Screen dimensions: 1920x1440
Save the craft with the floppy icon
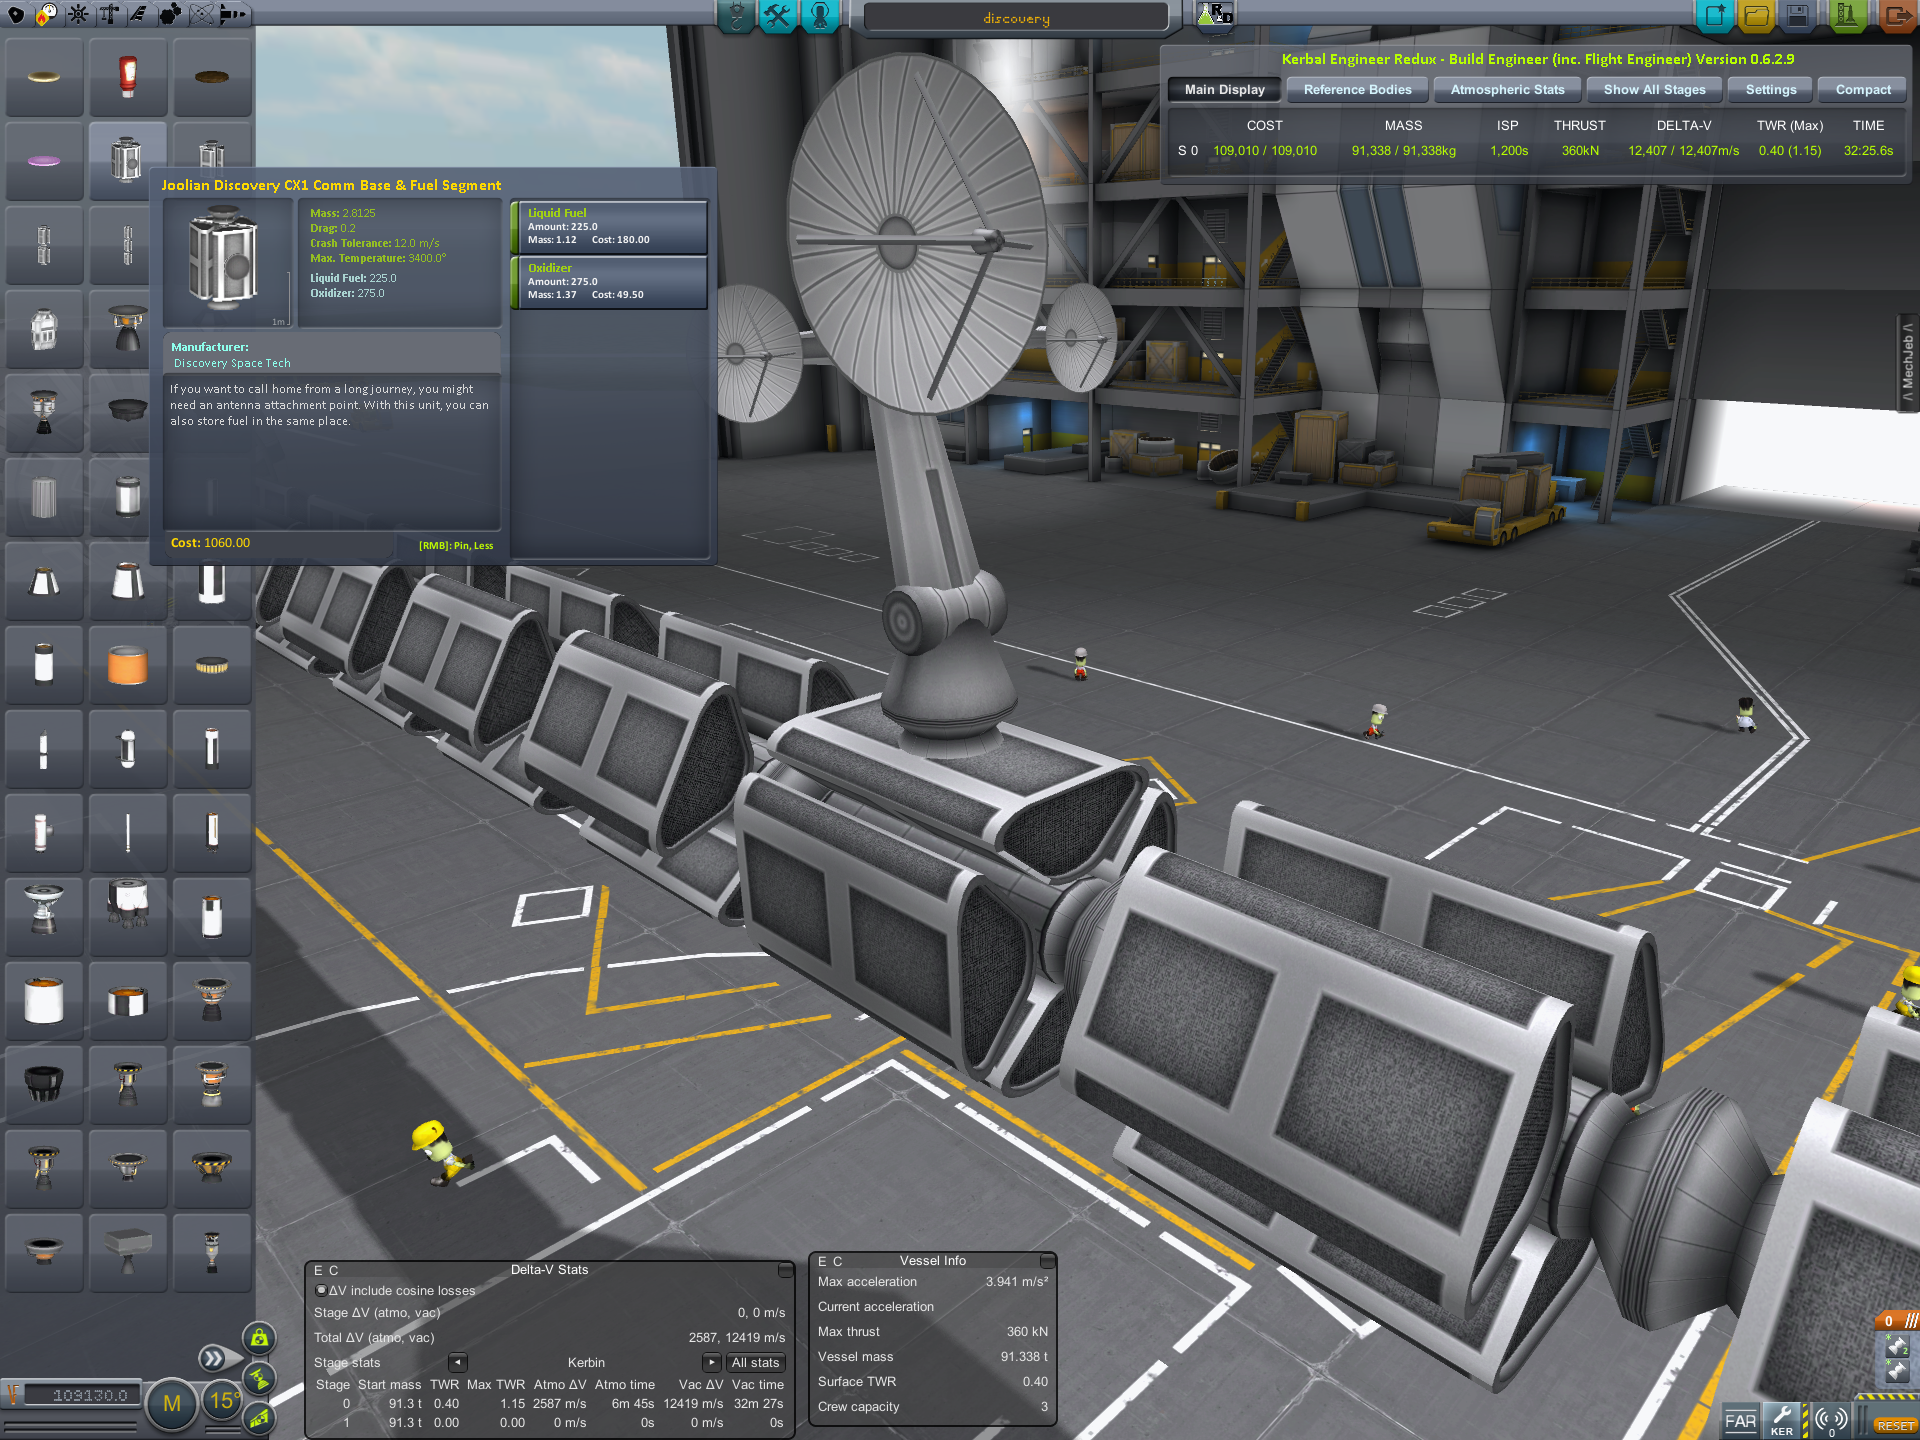[x=1798, y=16]
